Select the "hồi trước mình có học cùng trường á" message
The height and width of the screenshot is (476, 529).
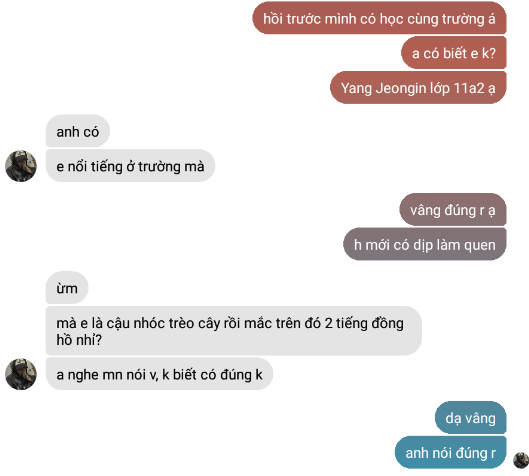[379, 18]
